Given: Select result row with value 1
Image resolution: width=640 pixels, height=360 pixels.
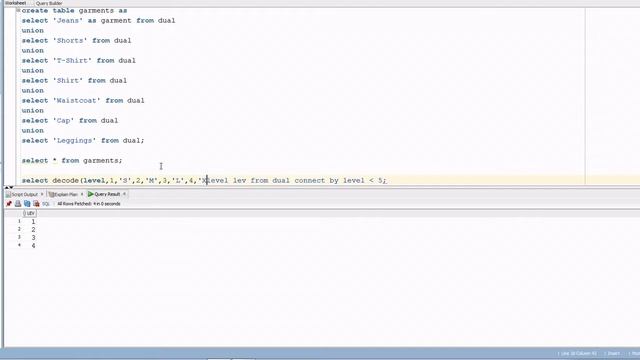Looking at the screenshot, I should pyautogui.click(x=33, y=222).
